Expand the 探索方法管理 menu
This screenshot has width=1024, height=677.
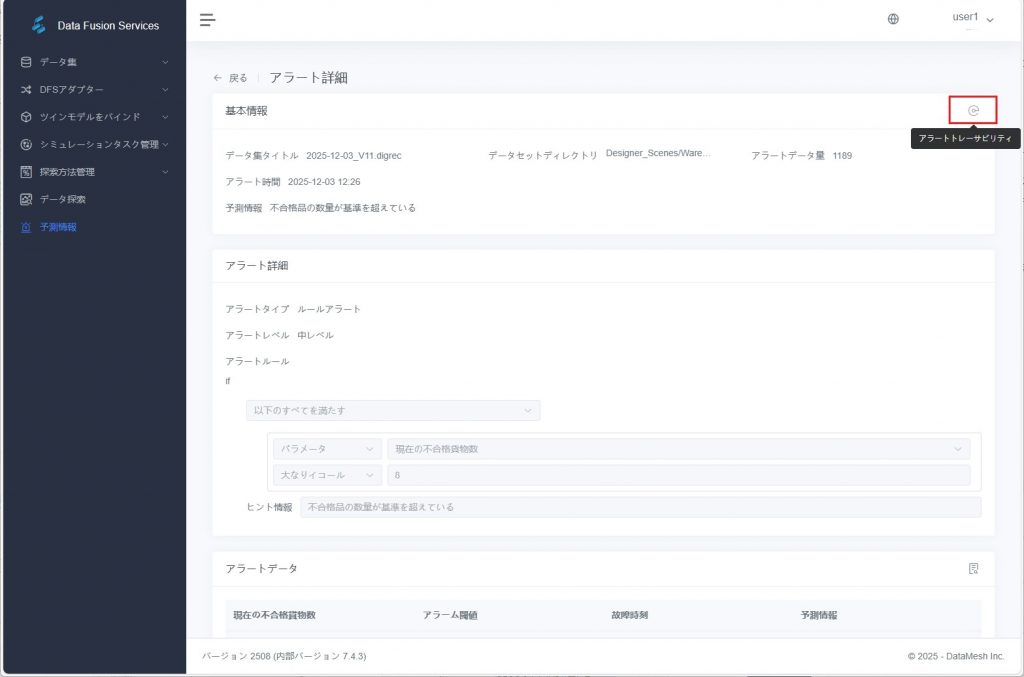point(94,172)
